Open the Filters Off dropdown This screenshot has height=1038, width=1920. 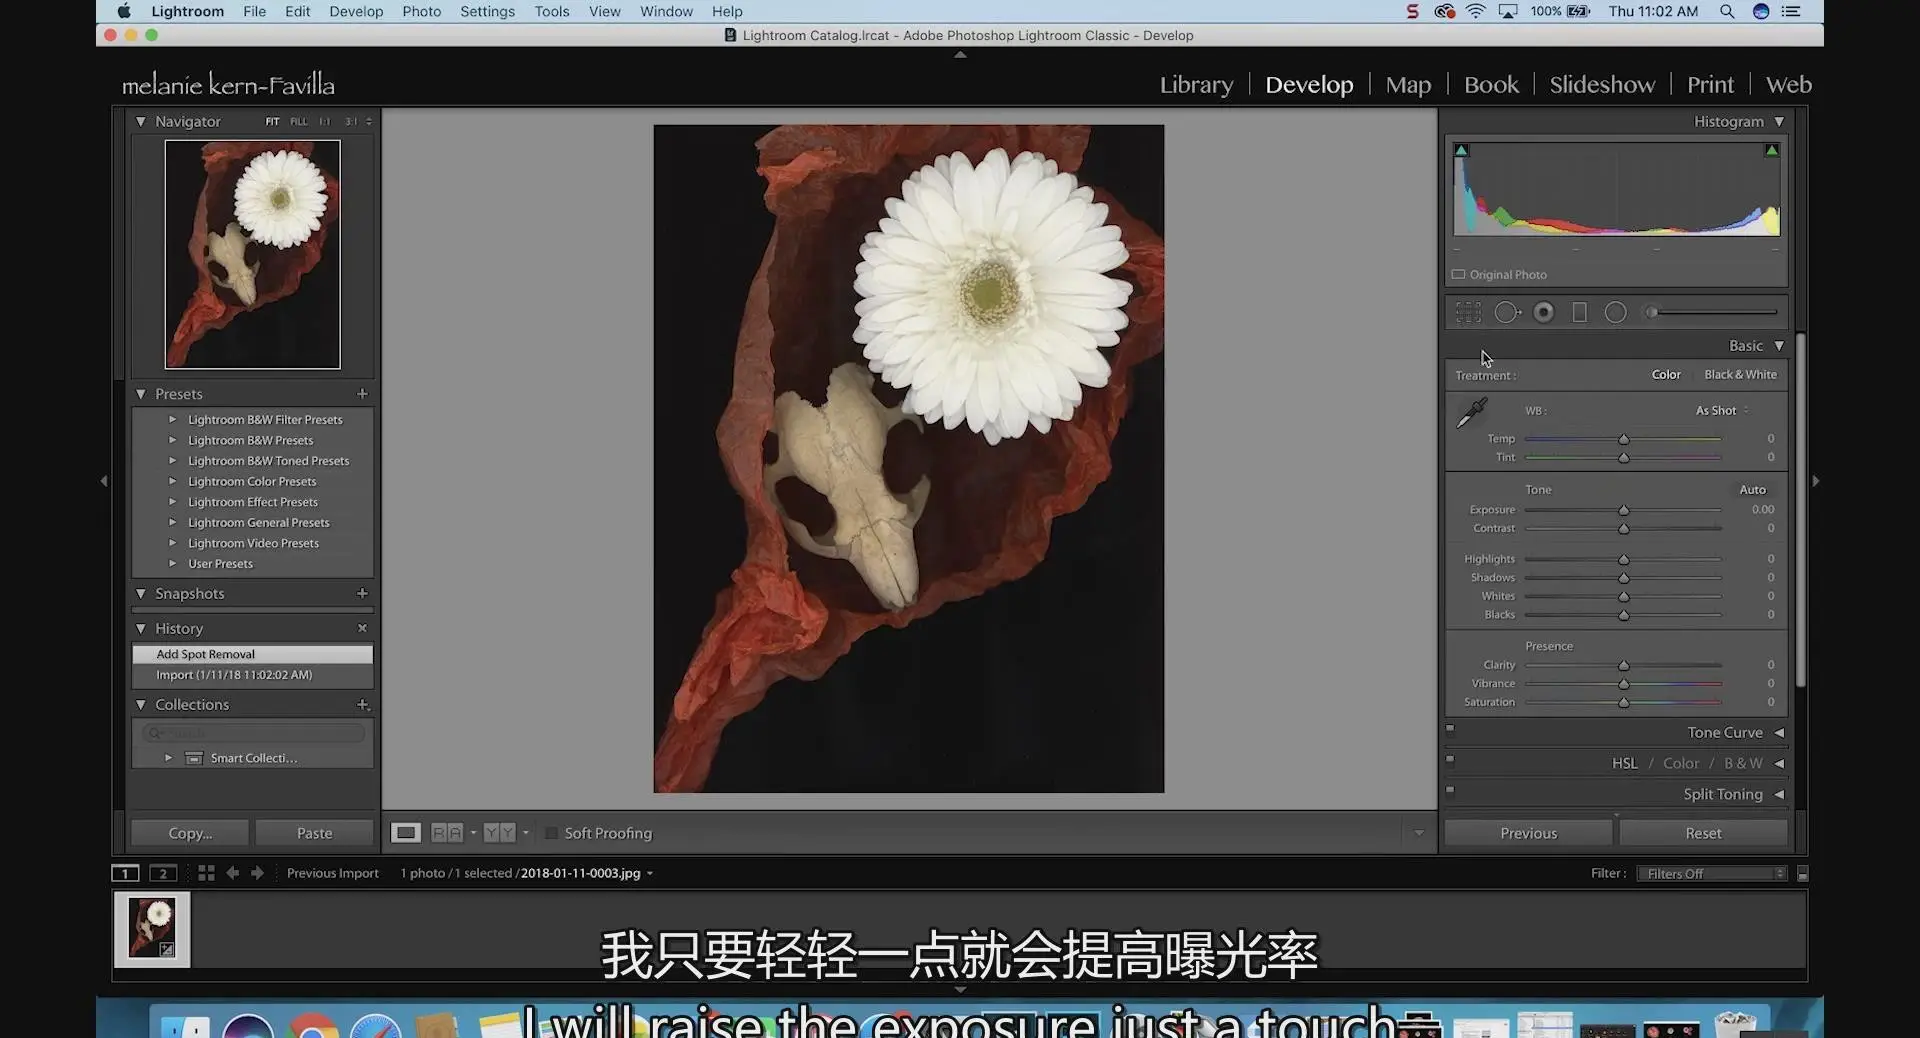1713,874
